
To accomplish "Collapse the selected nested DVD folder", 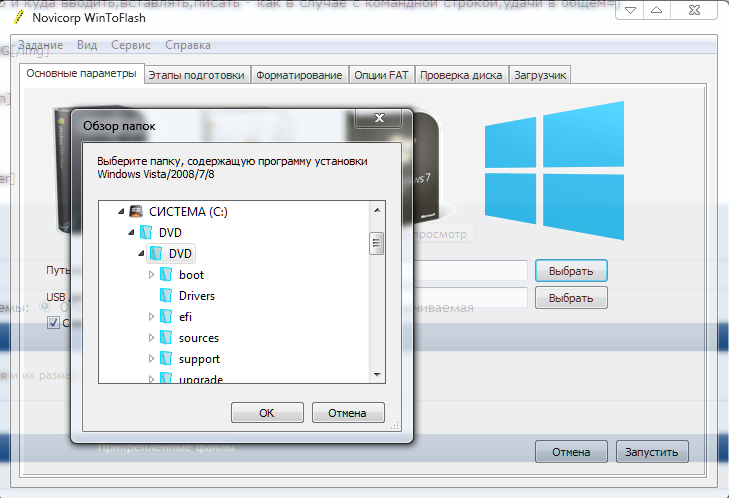I will point(141,253).
